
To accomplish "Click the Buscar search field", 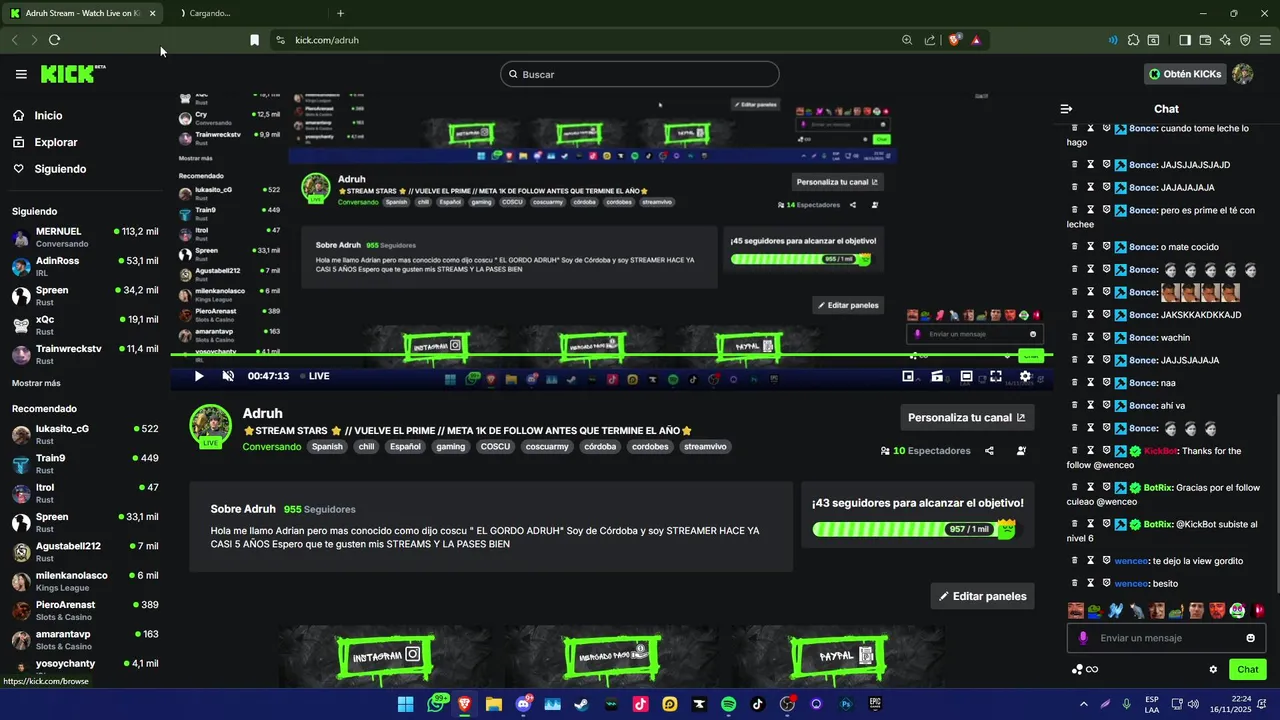I will tap(640, 74).
